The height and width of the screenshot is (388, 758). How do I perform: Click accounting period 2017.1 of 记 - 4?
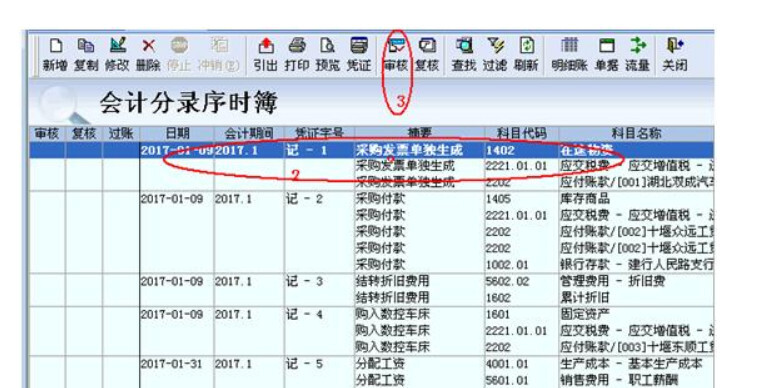[233, 315]
